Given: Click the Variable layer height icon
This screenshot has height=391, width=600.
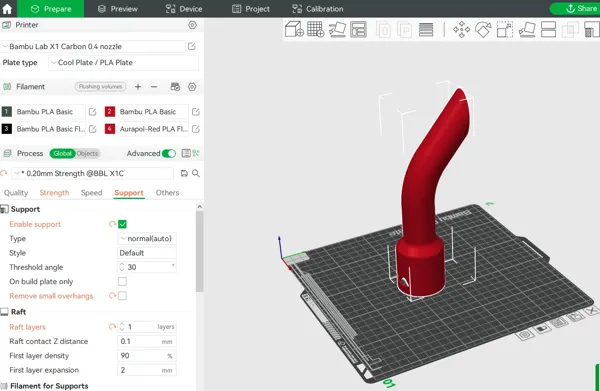Looking at the screenshot, I should click(426, 29).
